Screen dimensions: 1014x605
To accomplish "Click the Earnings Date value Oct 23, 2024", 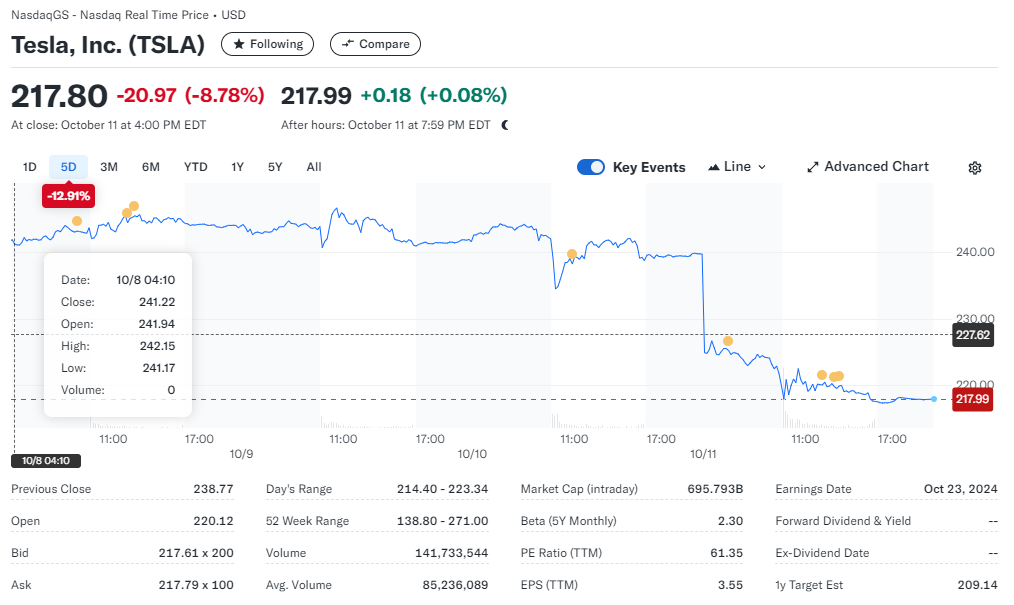I will click(960, 489).
